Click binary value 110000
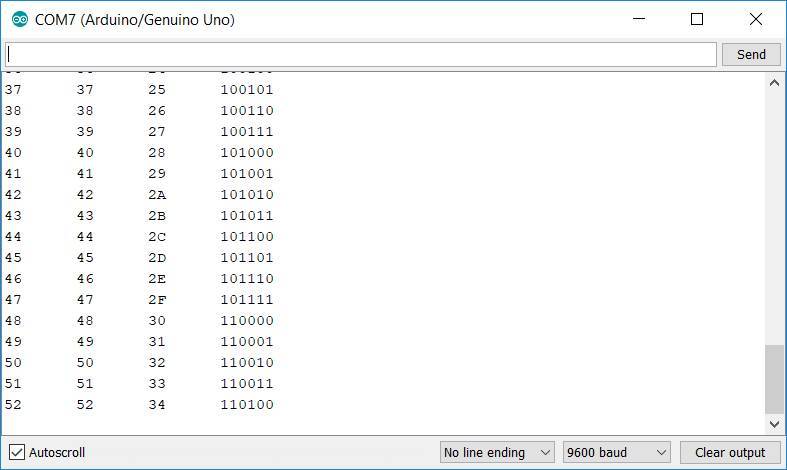The image size is (787, 470). 247,320
